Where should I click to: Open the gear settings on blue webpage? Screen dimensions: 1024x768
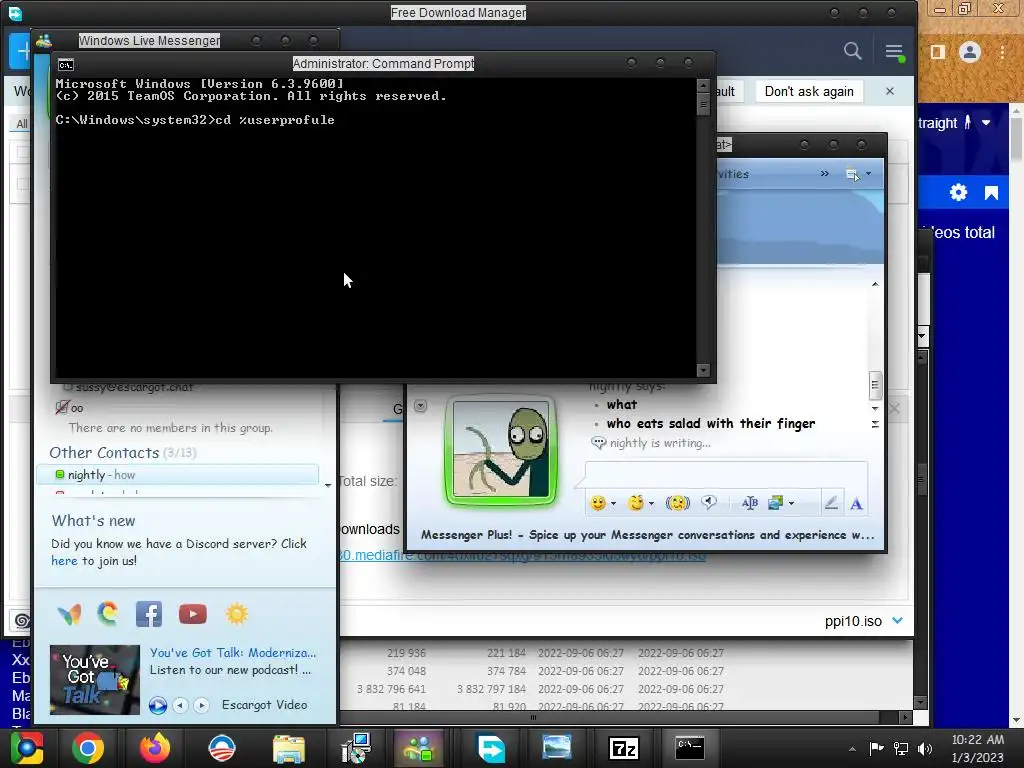958,193
